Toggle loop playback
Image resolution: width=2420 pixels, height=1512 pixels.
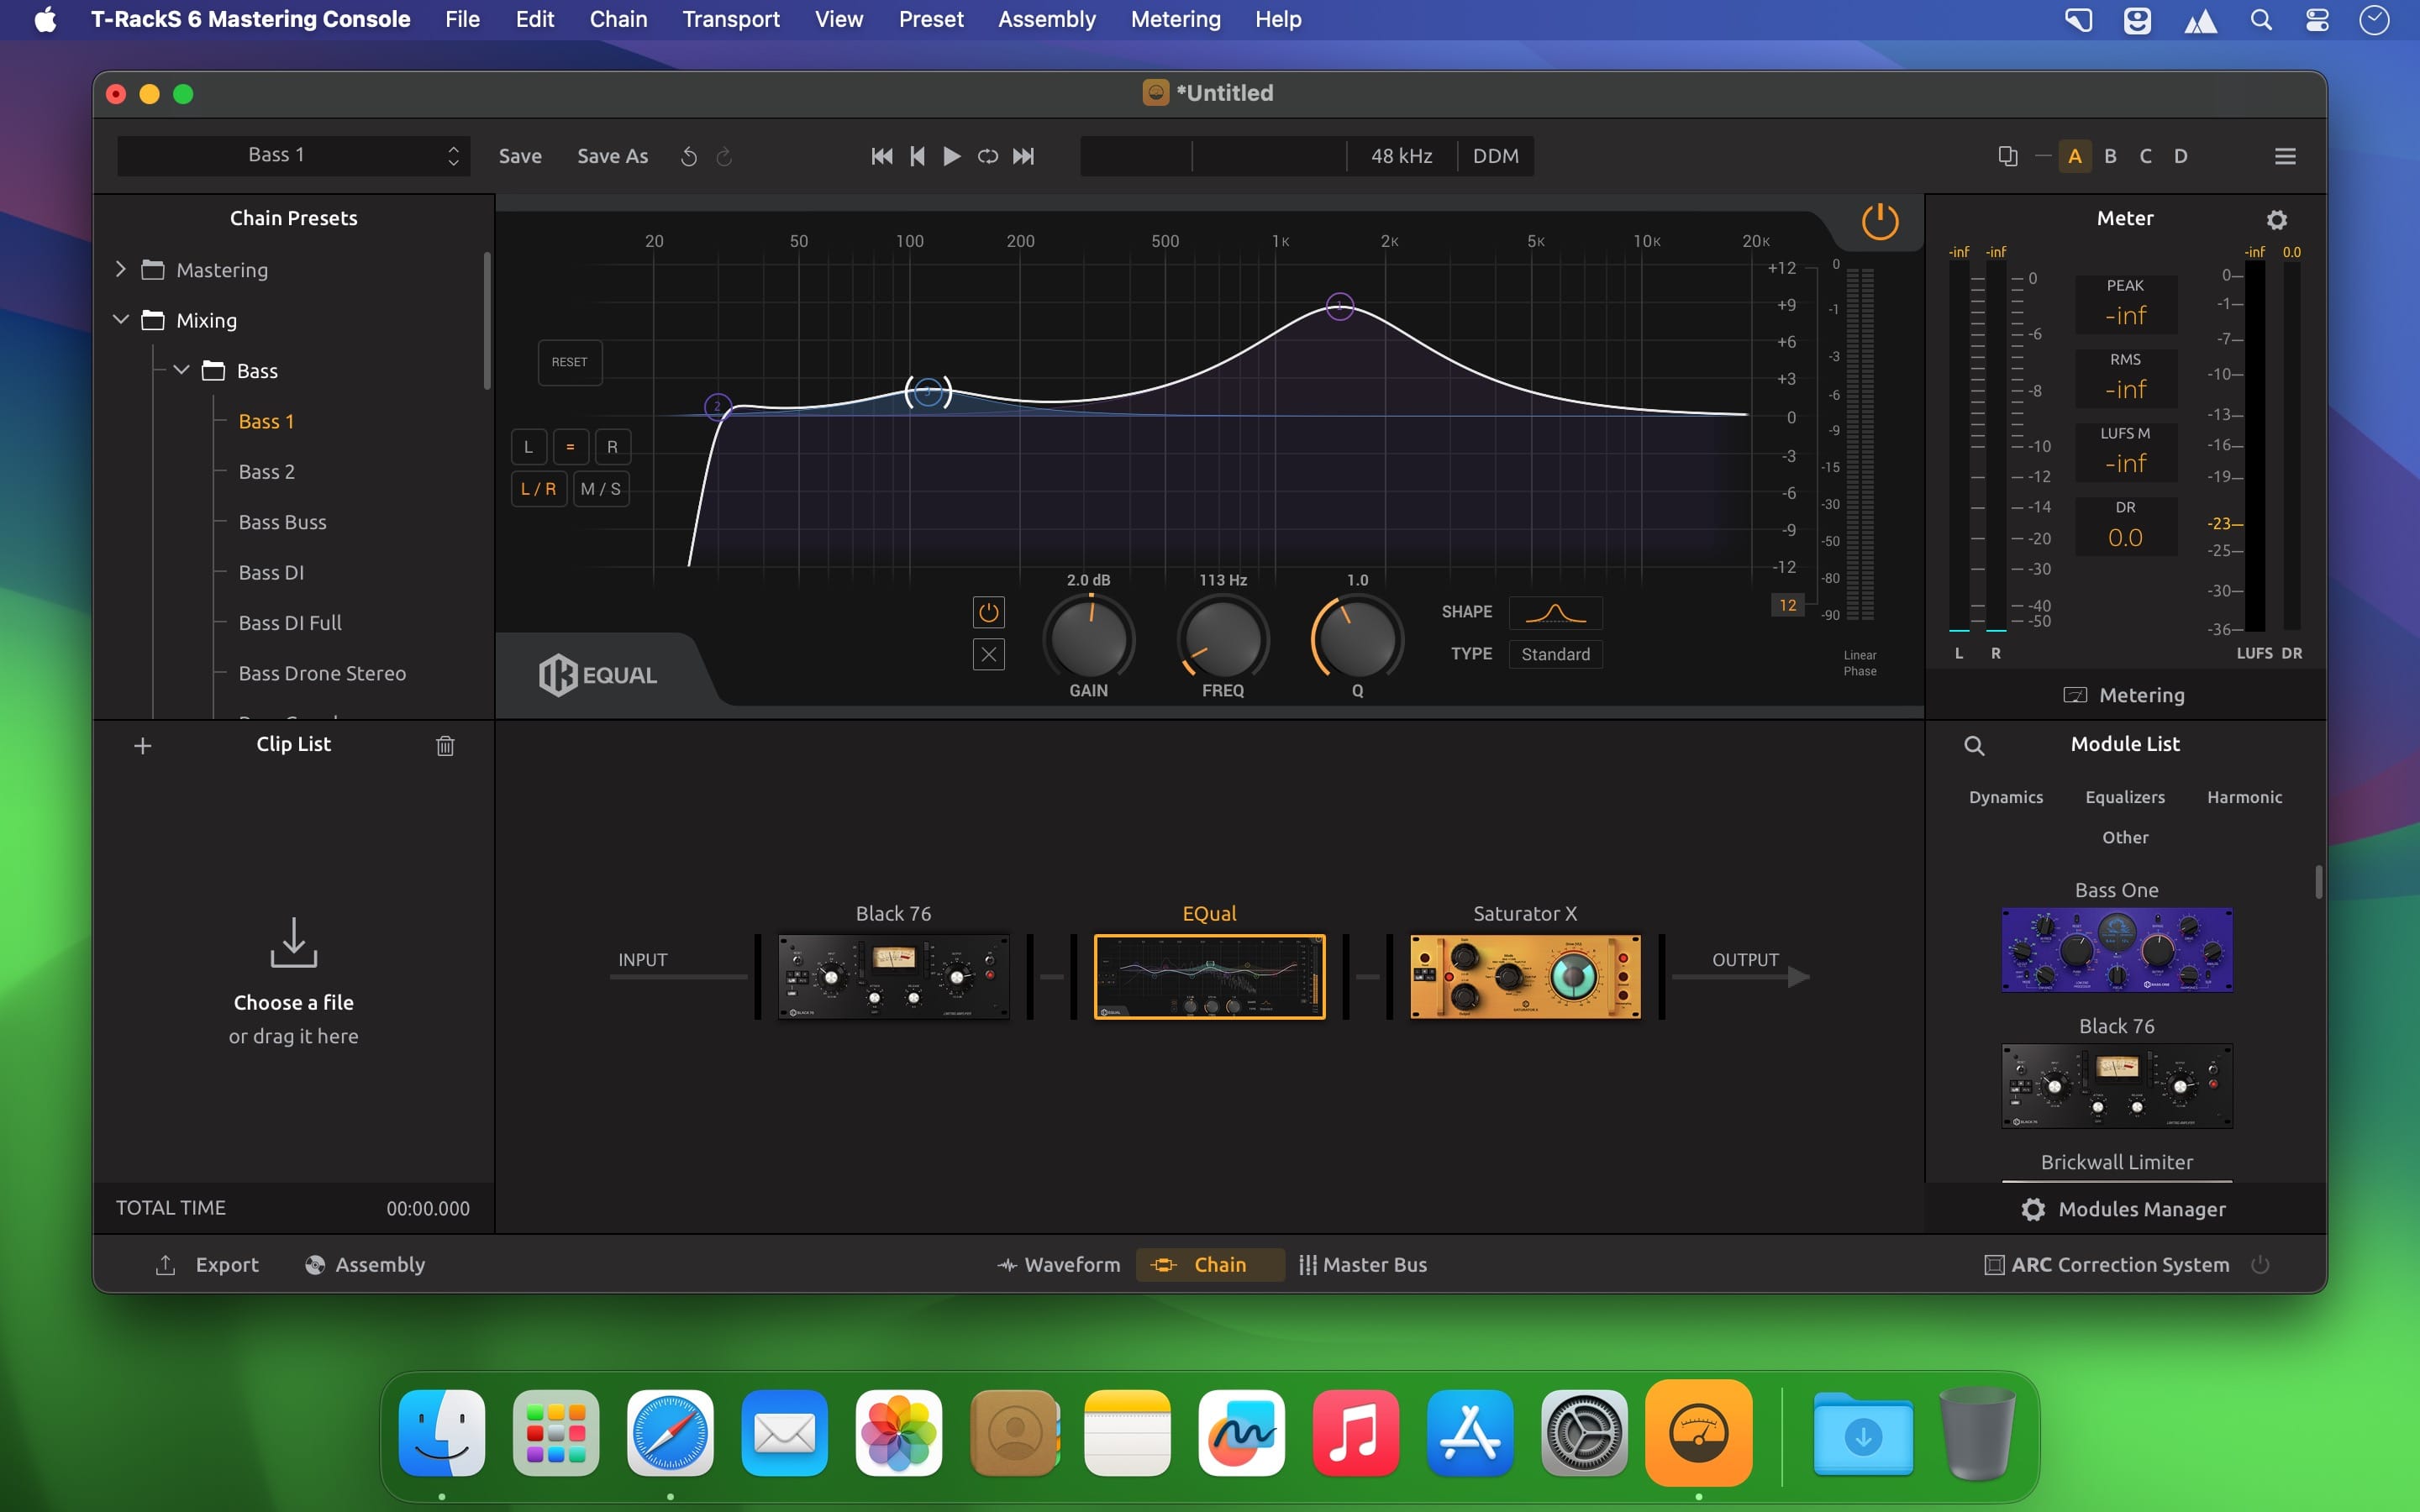coord(988,156)
